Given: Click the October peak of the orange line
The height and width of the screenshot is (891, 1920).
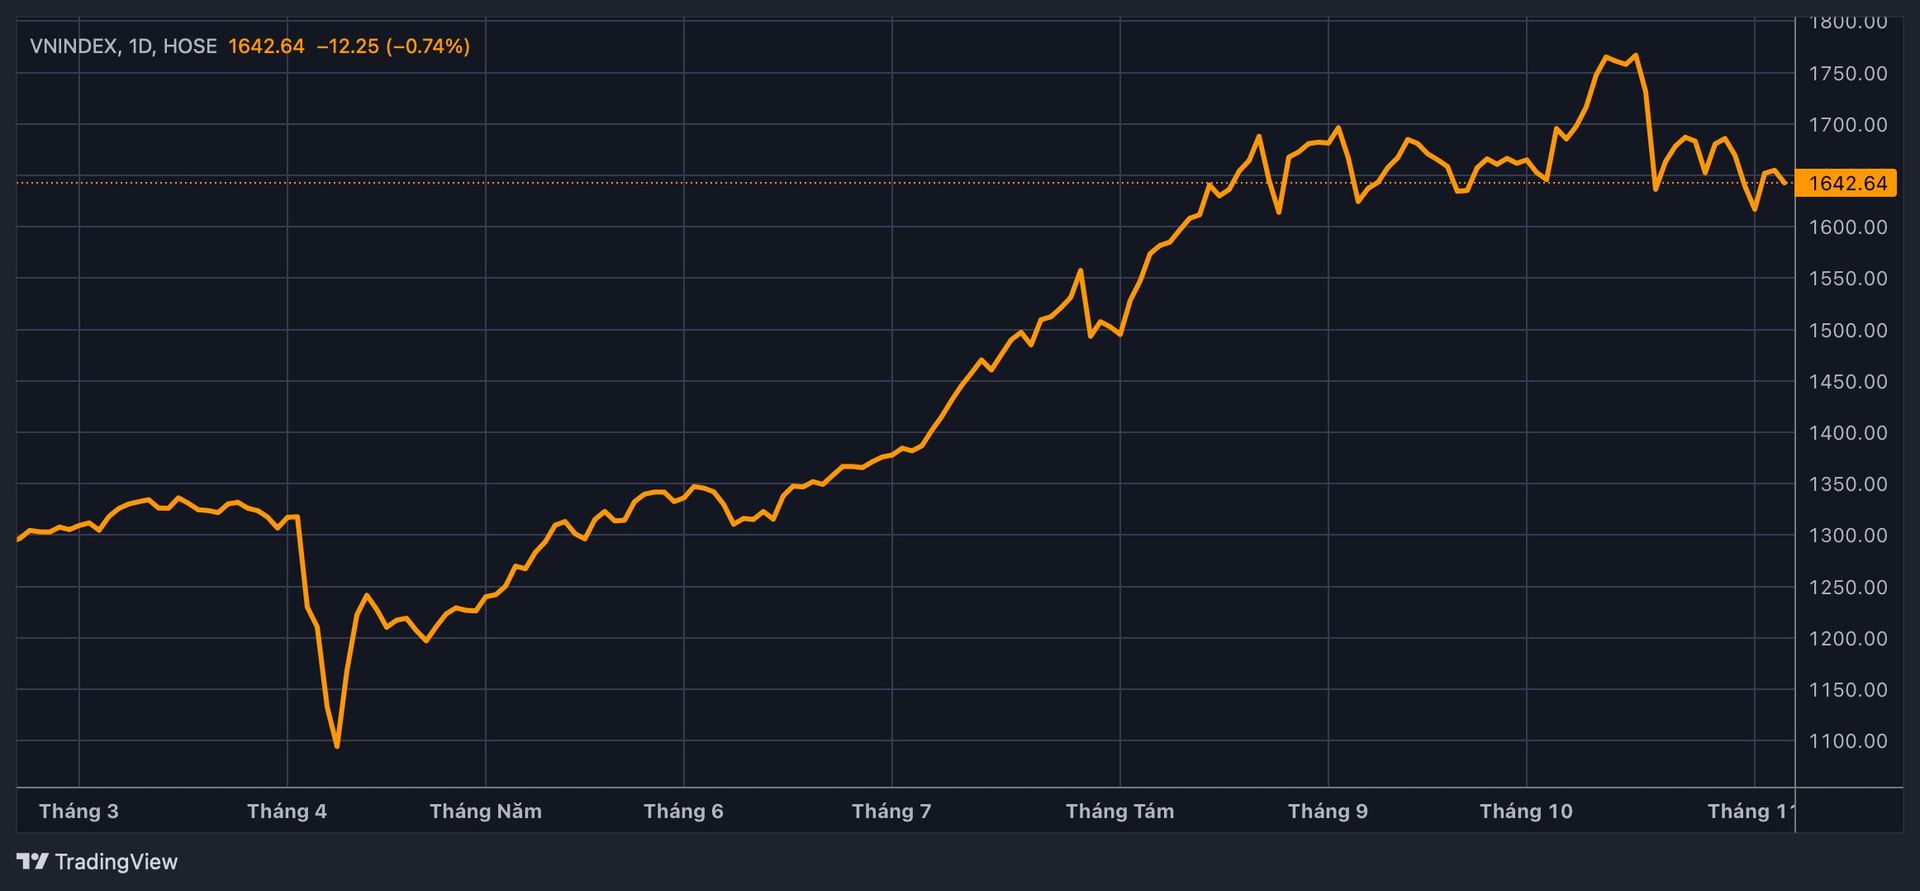Looking at the screenshot, I should [x=1635, y=56].
